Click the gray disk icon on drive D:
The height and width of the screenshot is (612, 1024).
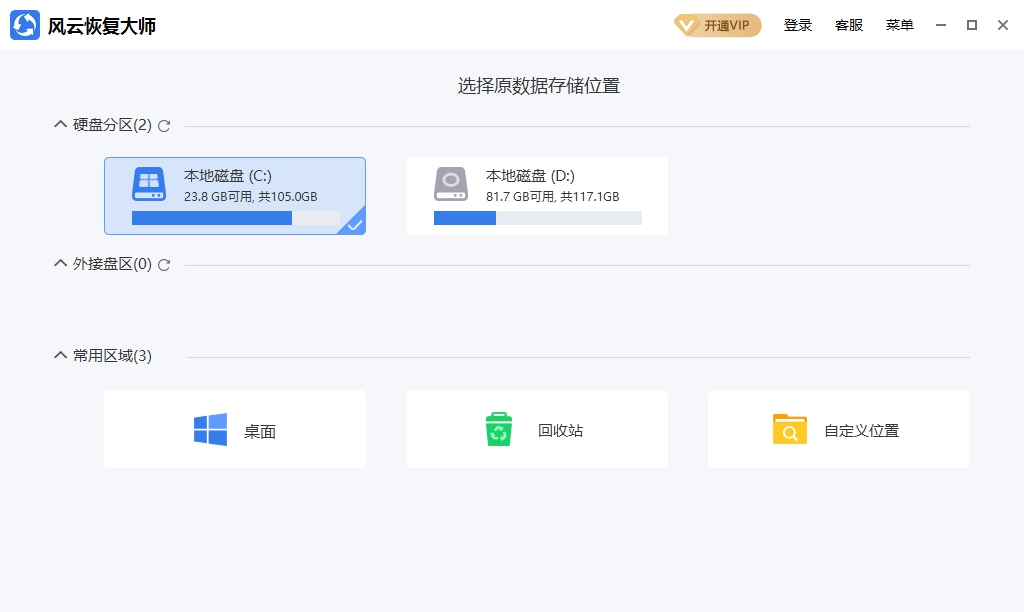[x=450, y=185]
